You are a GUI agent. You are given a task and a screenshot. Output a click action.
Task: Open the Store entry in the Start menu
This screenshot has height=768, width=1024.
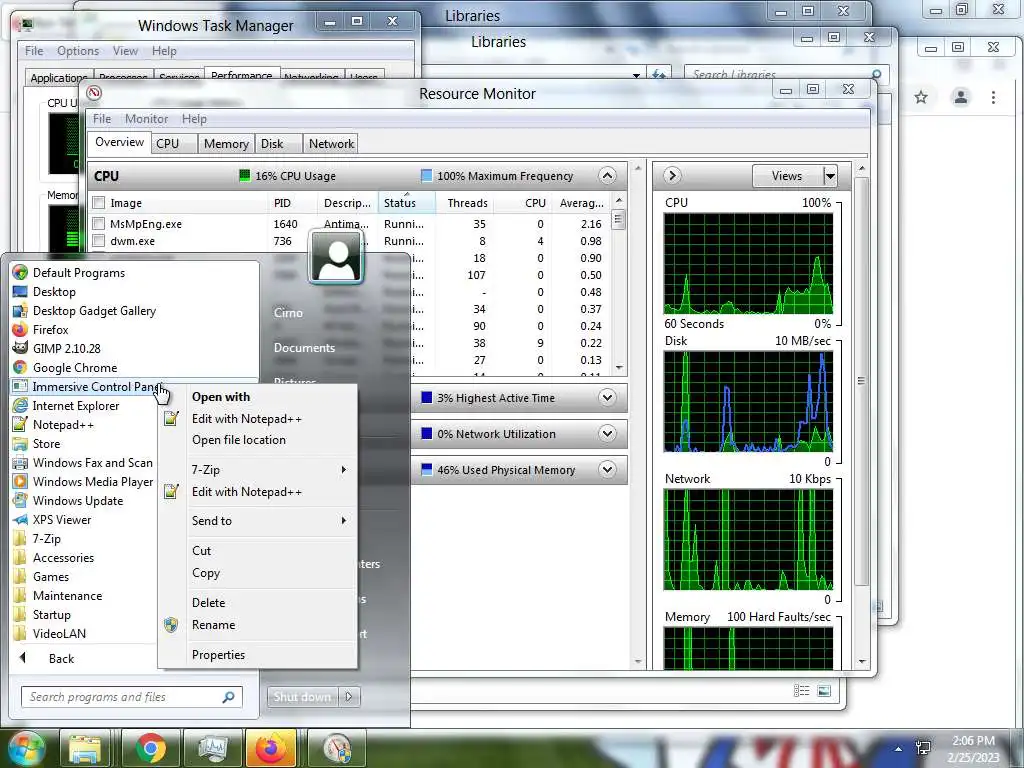(x=46, y=443)
